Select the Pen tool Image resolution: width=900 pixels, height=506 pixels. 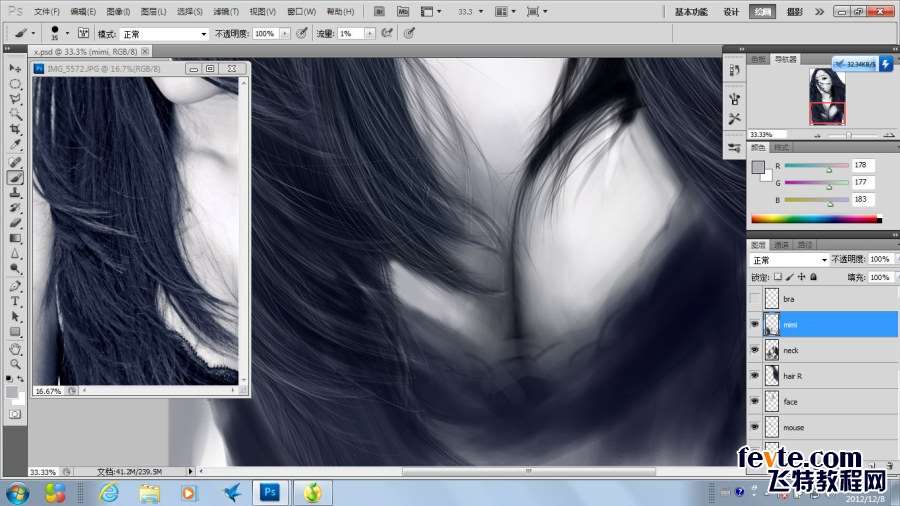click(15, 286)
